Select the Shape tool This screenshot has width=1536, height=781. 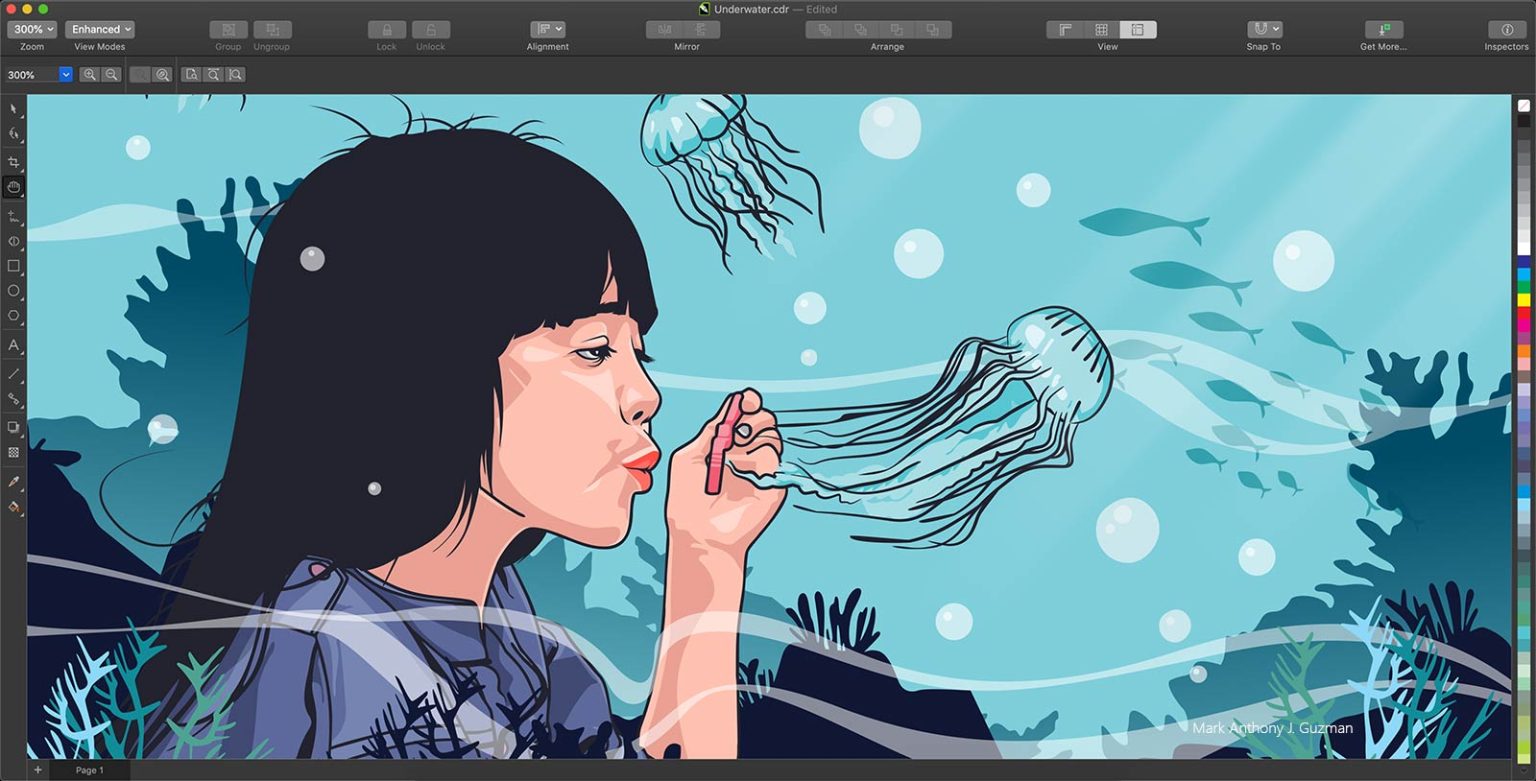click(14, 135)
